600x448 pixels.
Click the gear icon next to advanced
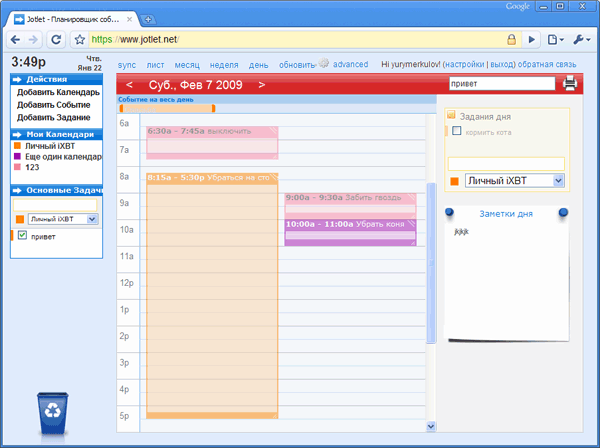[324, 63]
